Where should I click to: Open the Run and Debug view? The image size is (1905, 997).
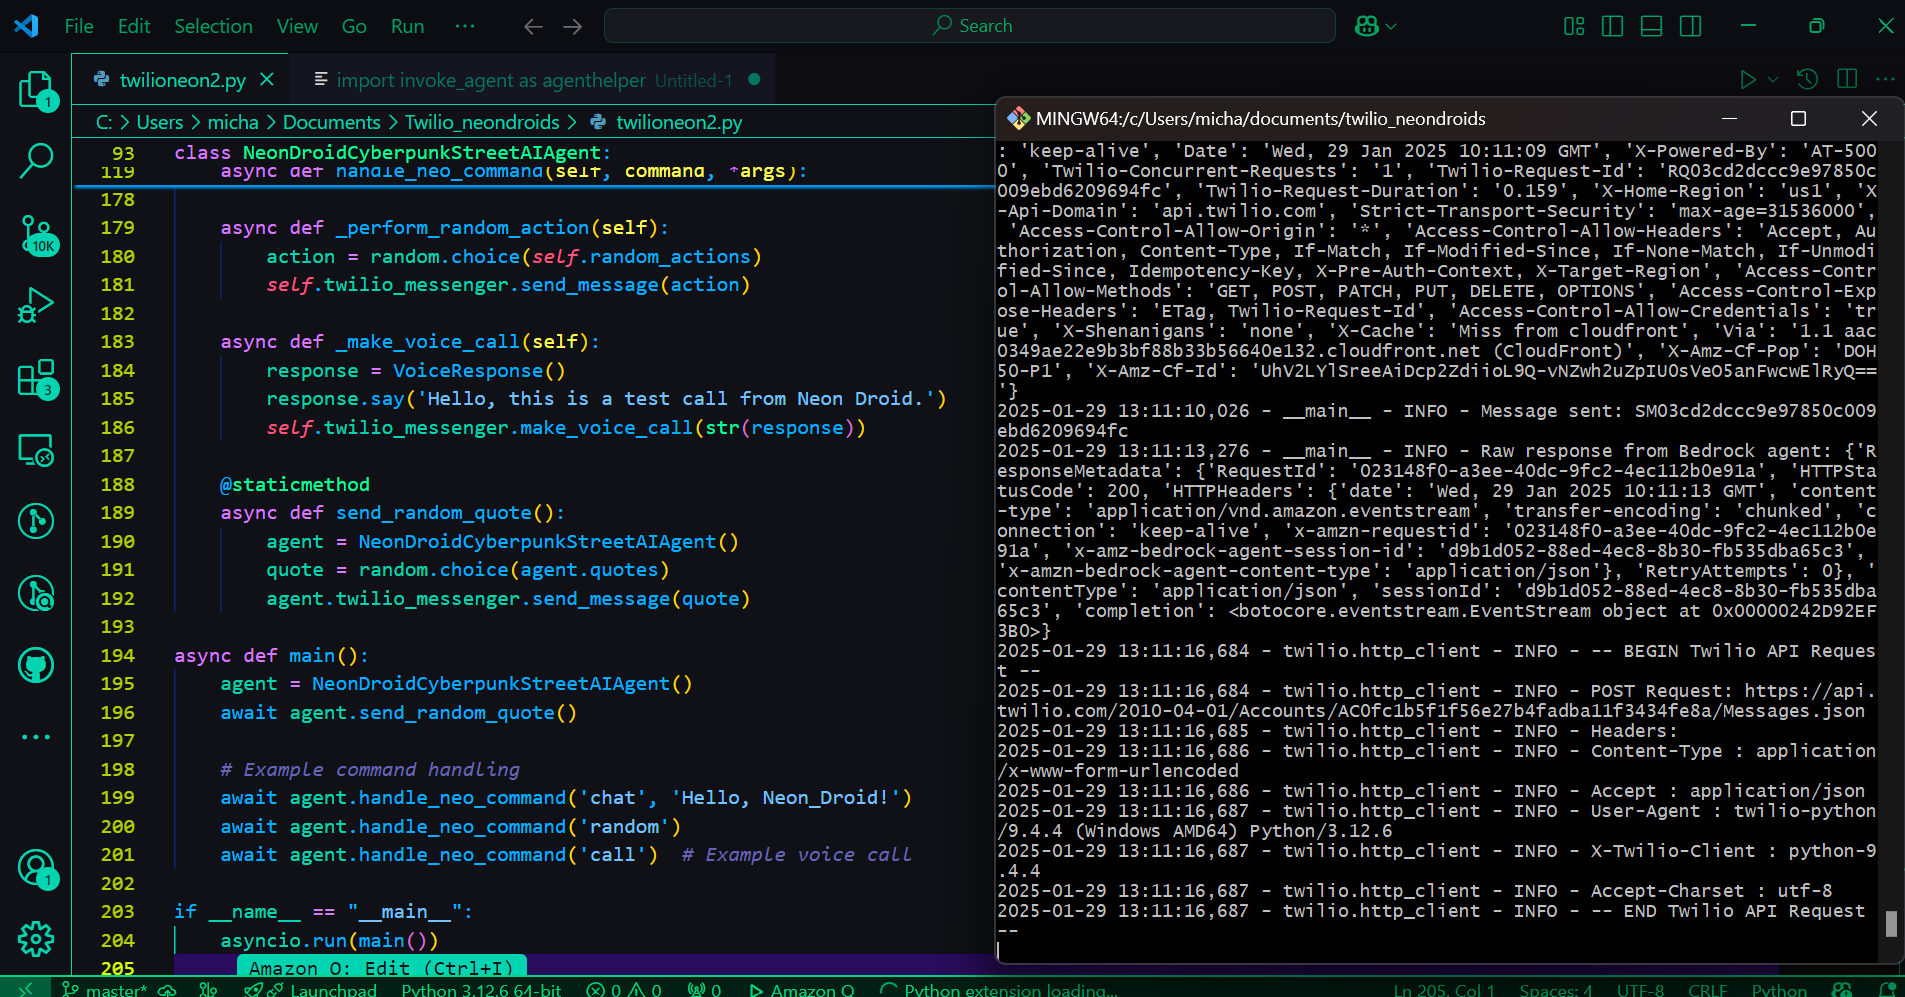pyautogui.click(x=36, y=305)
